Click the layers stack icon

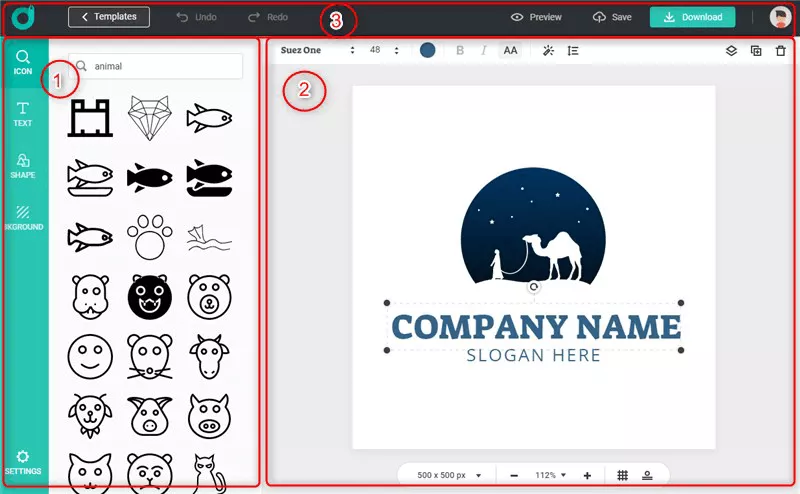click(x=731, y=50)
